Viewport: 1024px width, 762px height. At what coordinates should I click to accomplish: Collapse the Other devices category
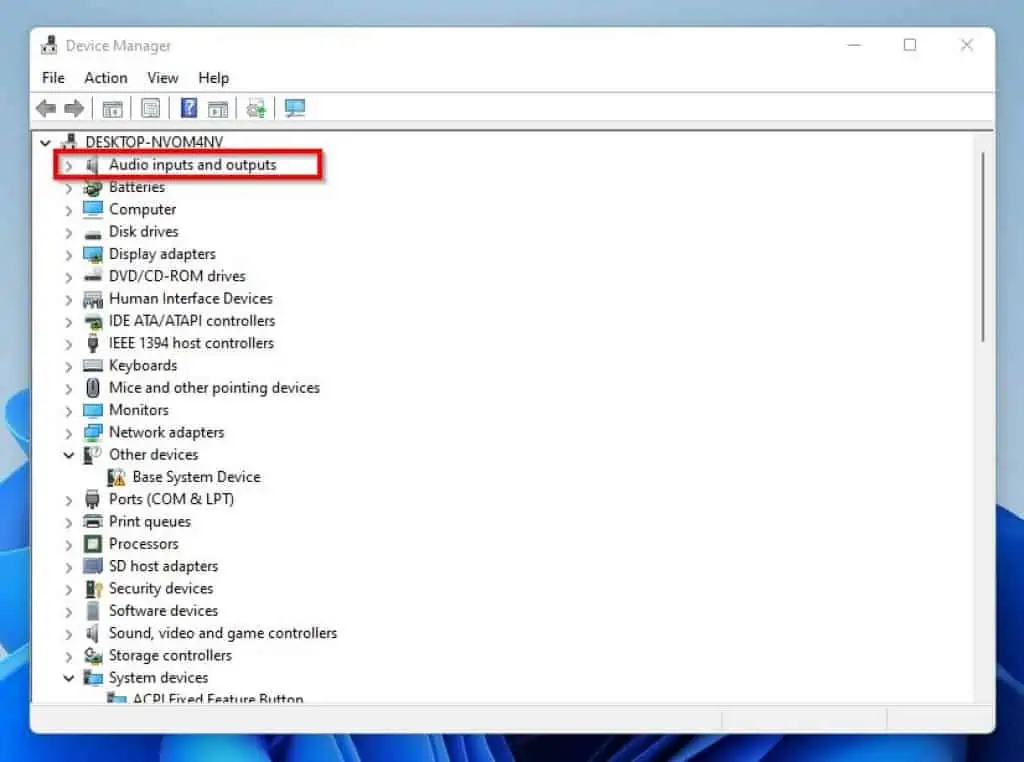coord(68,454)
